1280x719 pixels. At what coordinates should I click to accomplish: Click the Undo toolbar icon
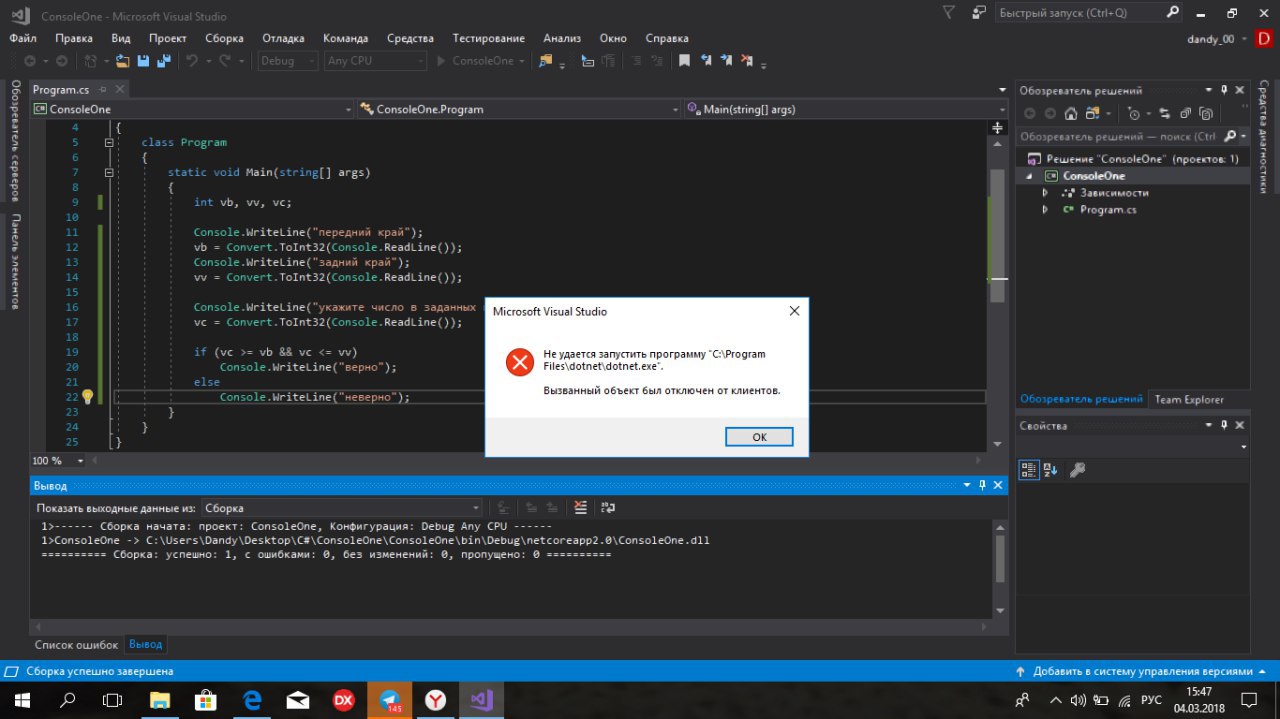tap(191, 61)
